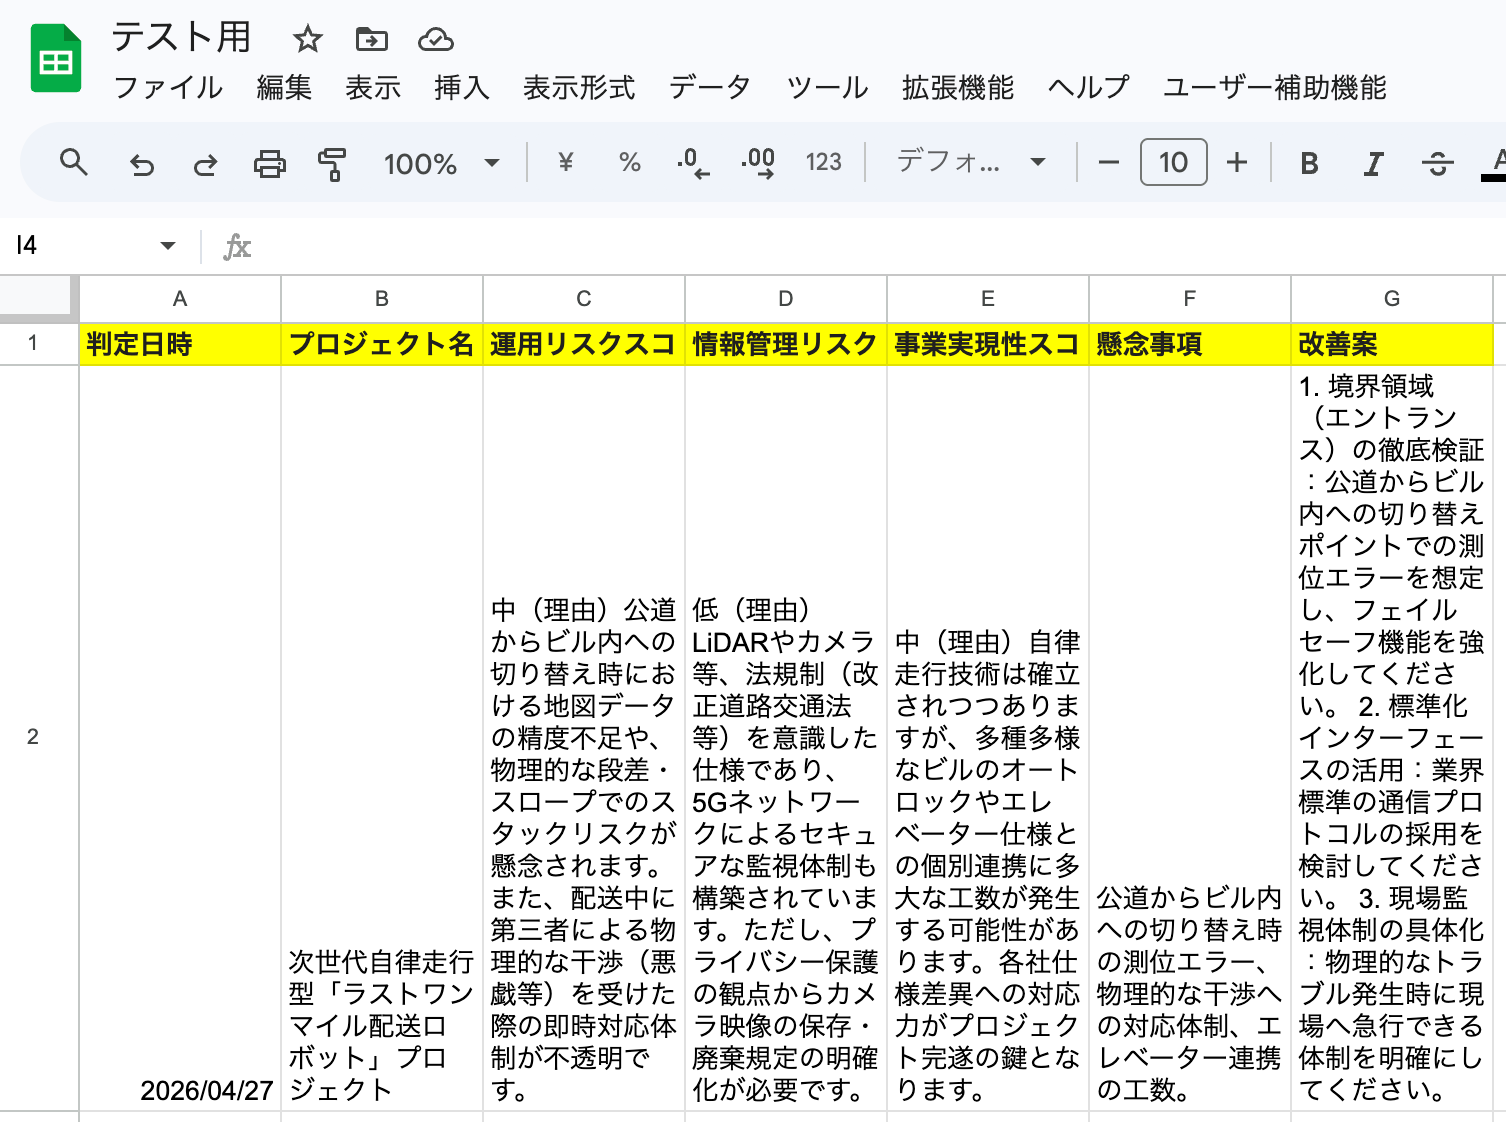The width and height of the screenshot is (1506, 1122).
Task: Activate the paint format tool
Action: (332, 163)
